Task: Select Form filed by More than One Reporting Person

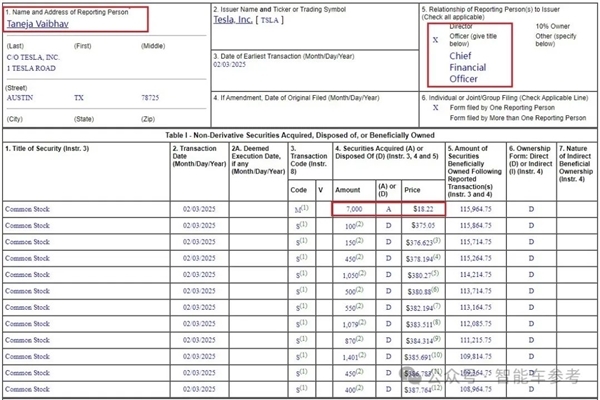Action: click(x=435, y=118)
